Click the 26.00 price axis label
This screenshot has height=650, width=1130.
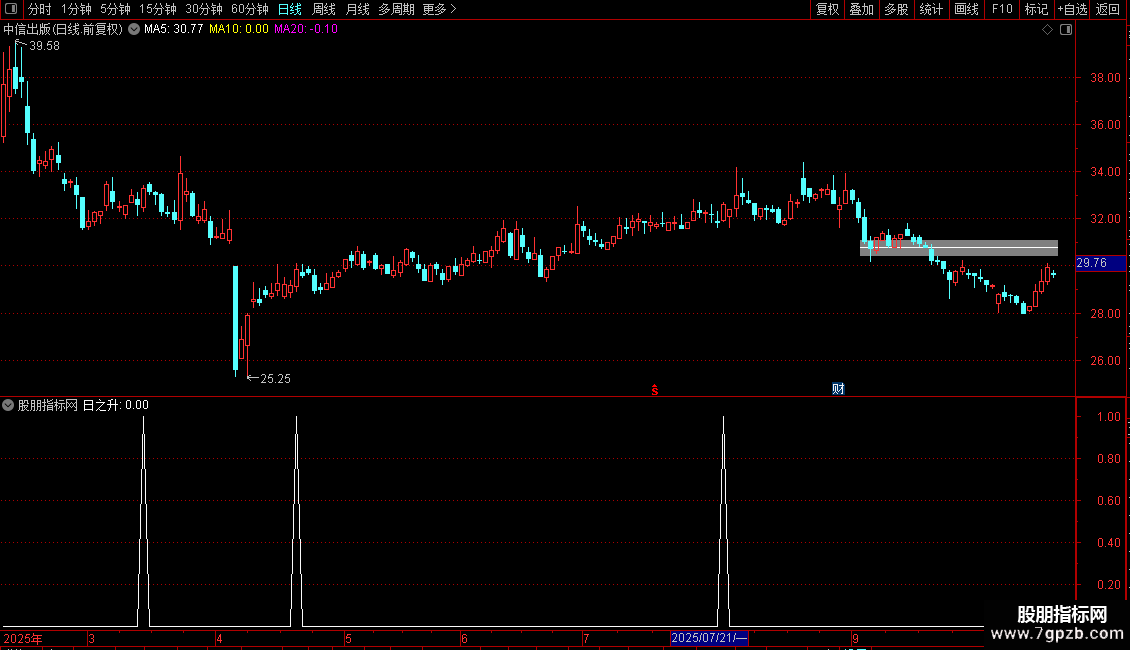[1105, 361]
